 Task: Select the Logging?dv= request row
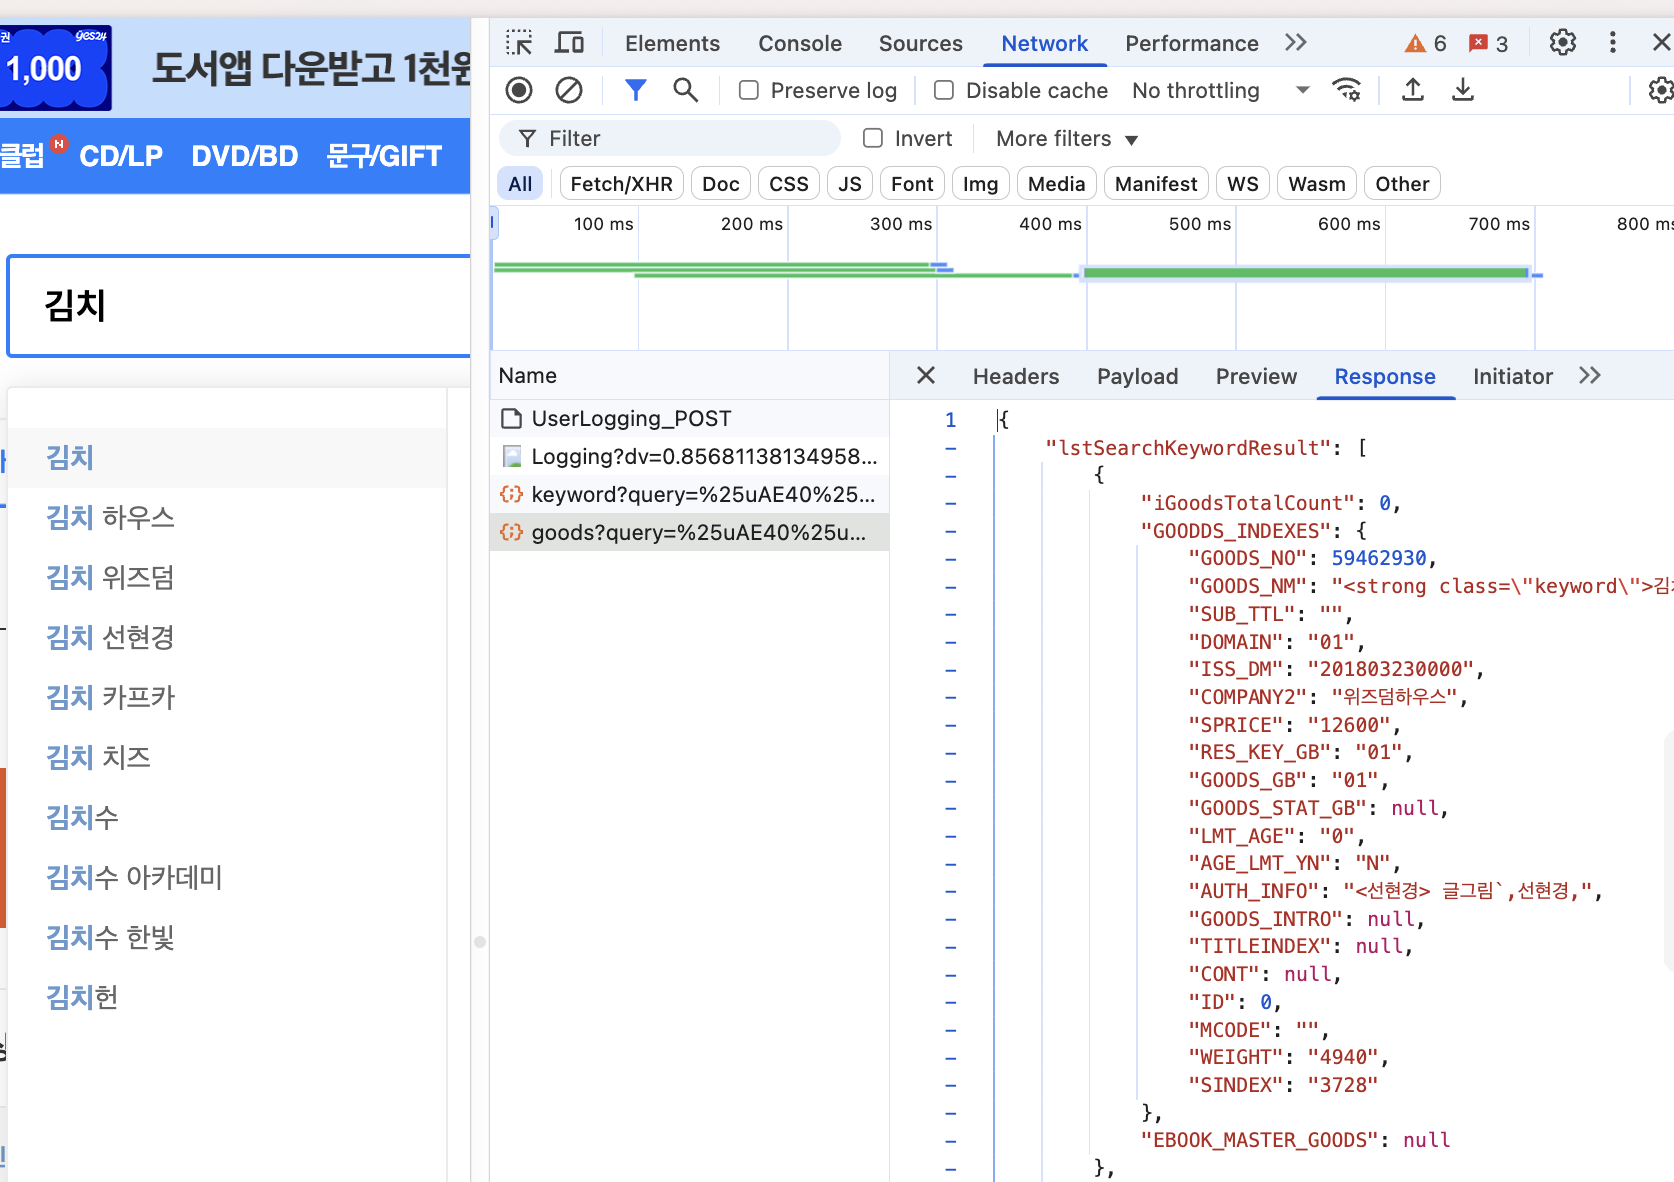(x=689, y=456)
